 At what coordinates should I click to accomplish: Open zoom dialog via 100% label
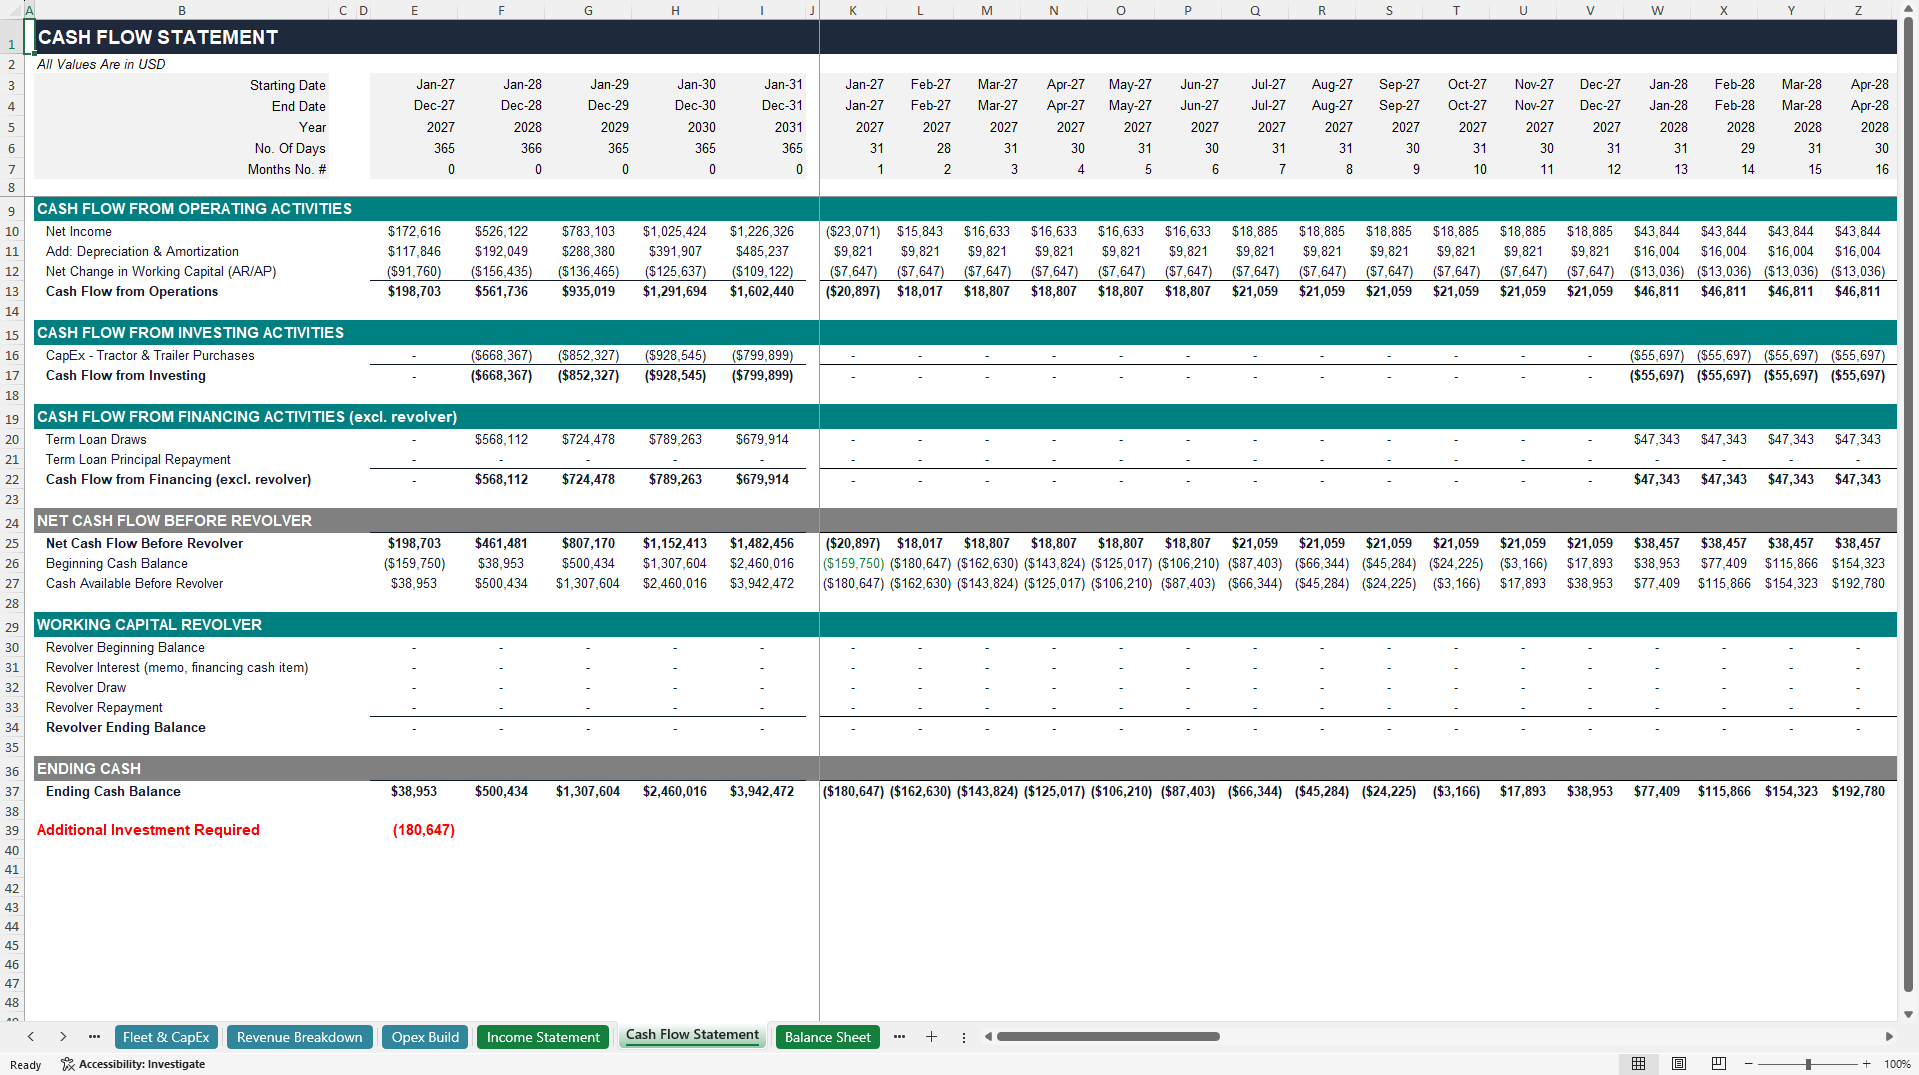1897,1064
